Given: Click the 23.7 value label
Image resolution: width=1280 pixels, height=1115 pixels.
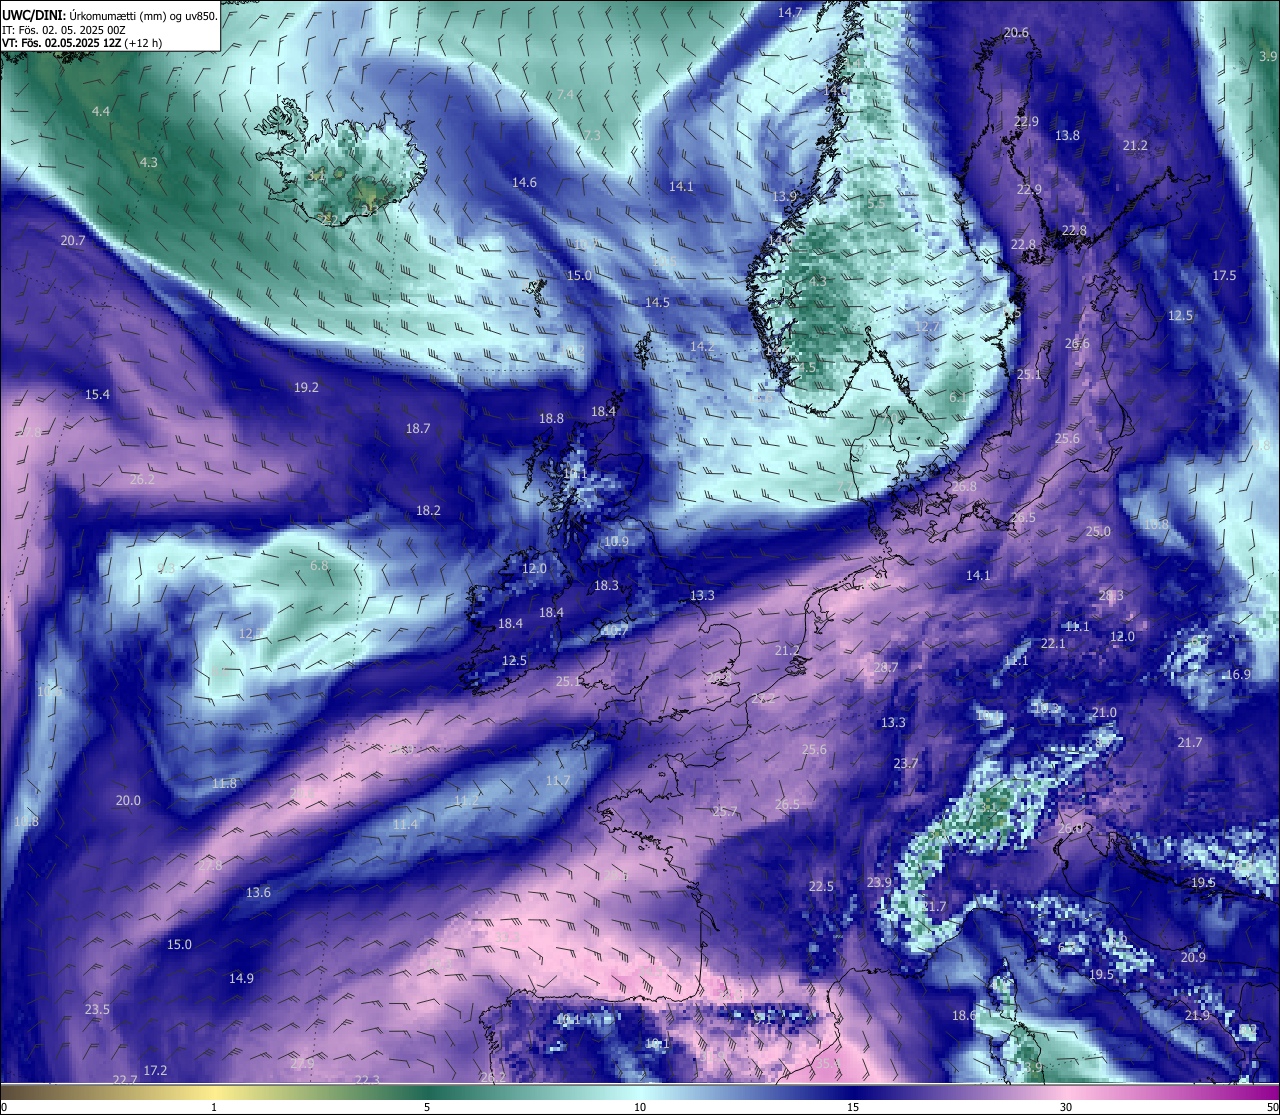Looking at the screenshot, I should point(905,763).
